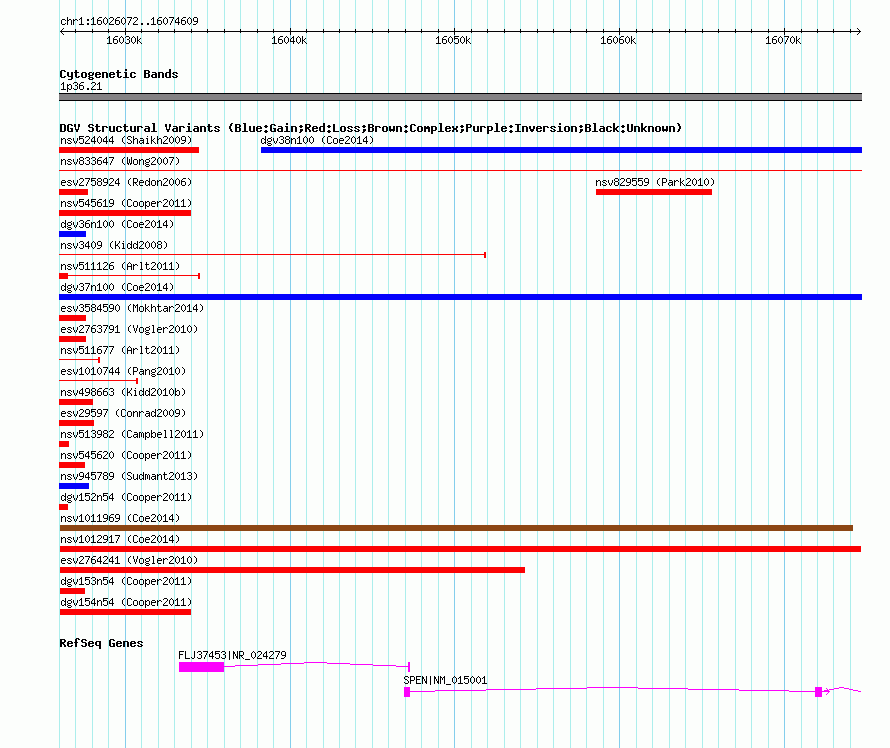Open the dgv38n100 (Coe2014) variant label
Viewport: 890px width, 748px height.
coord(317,140)
